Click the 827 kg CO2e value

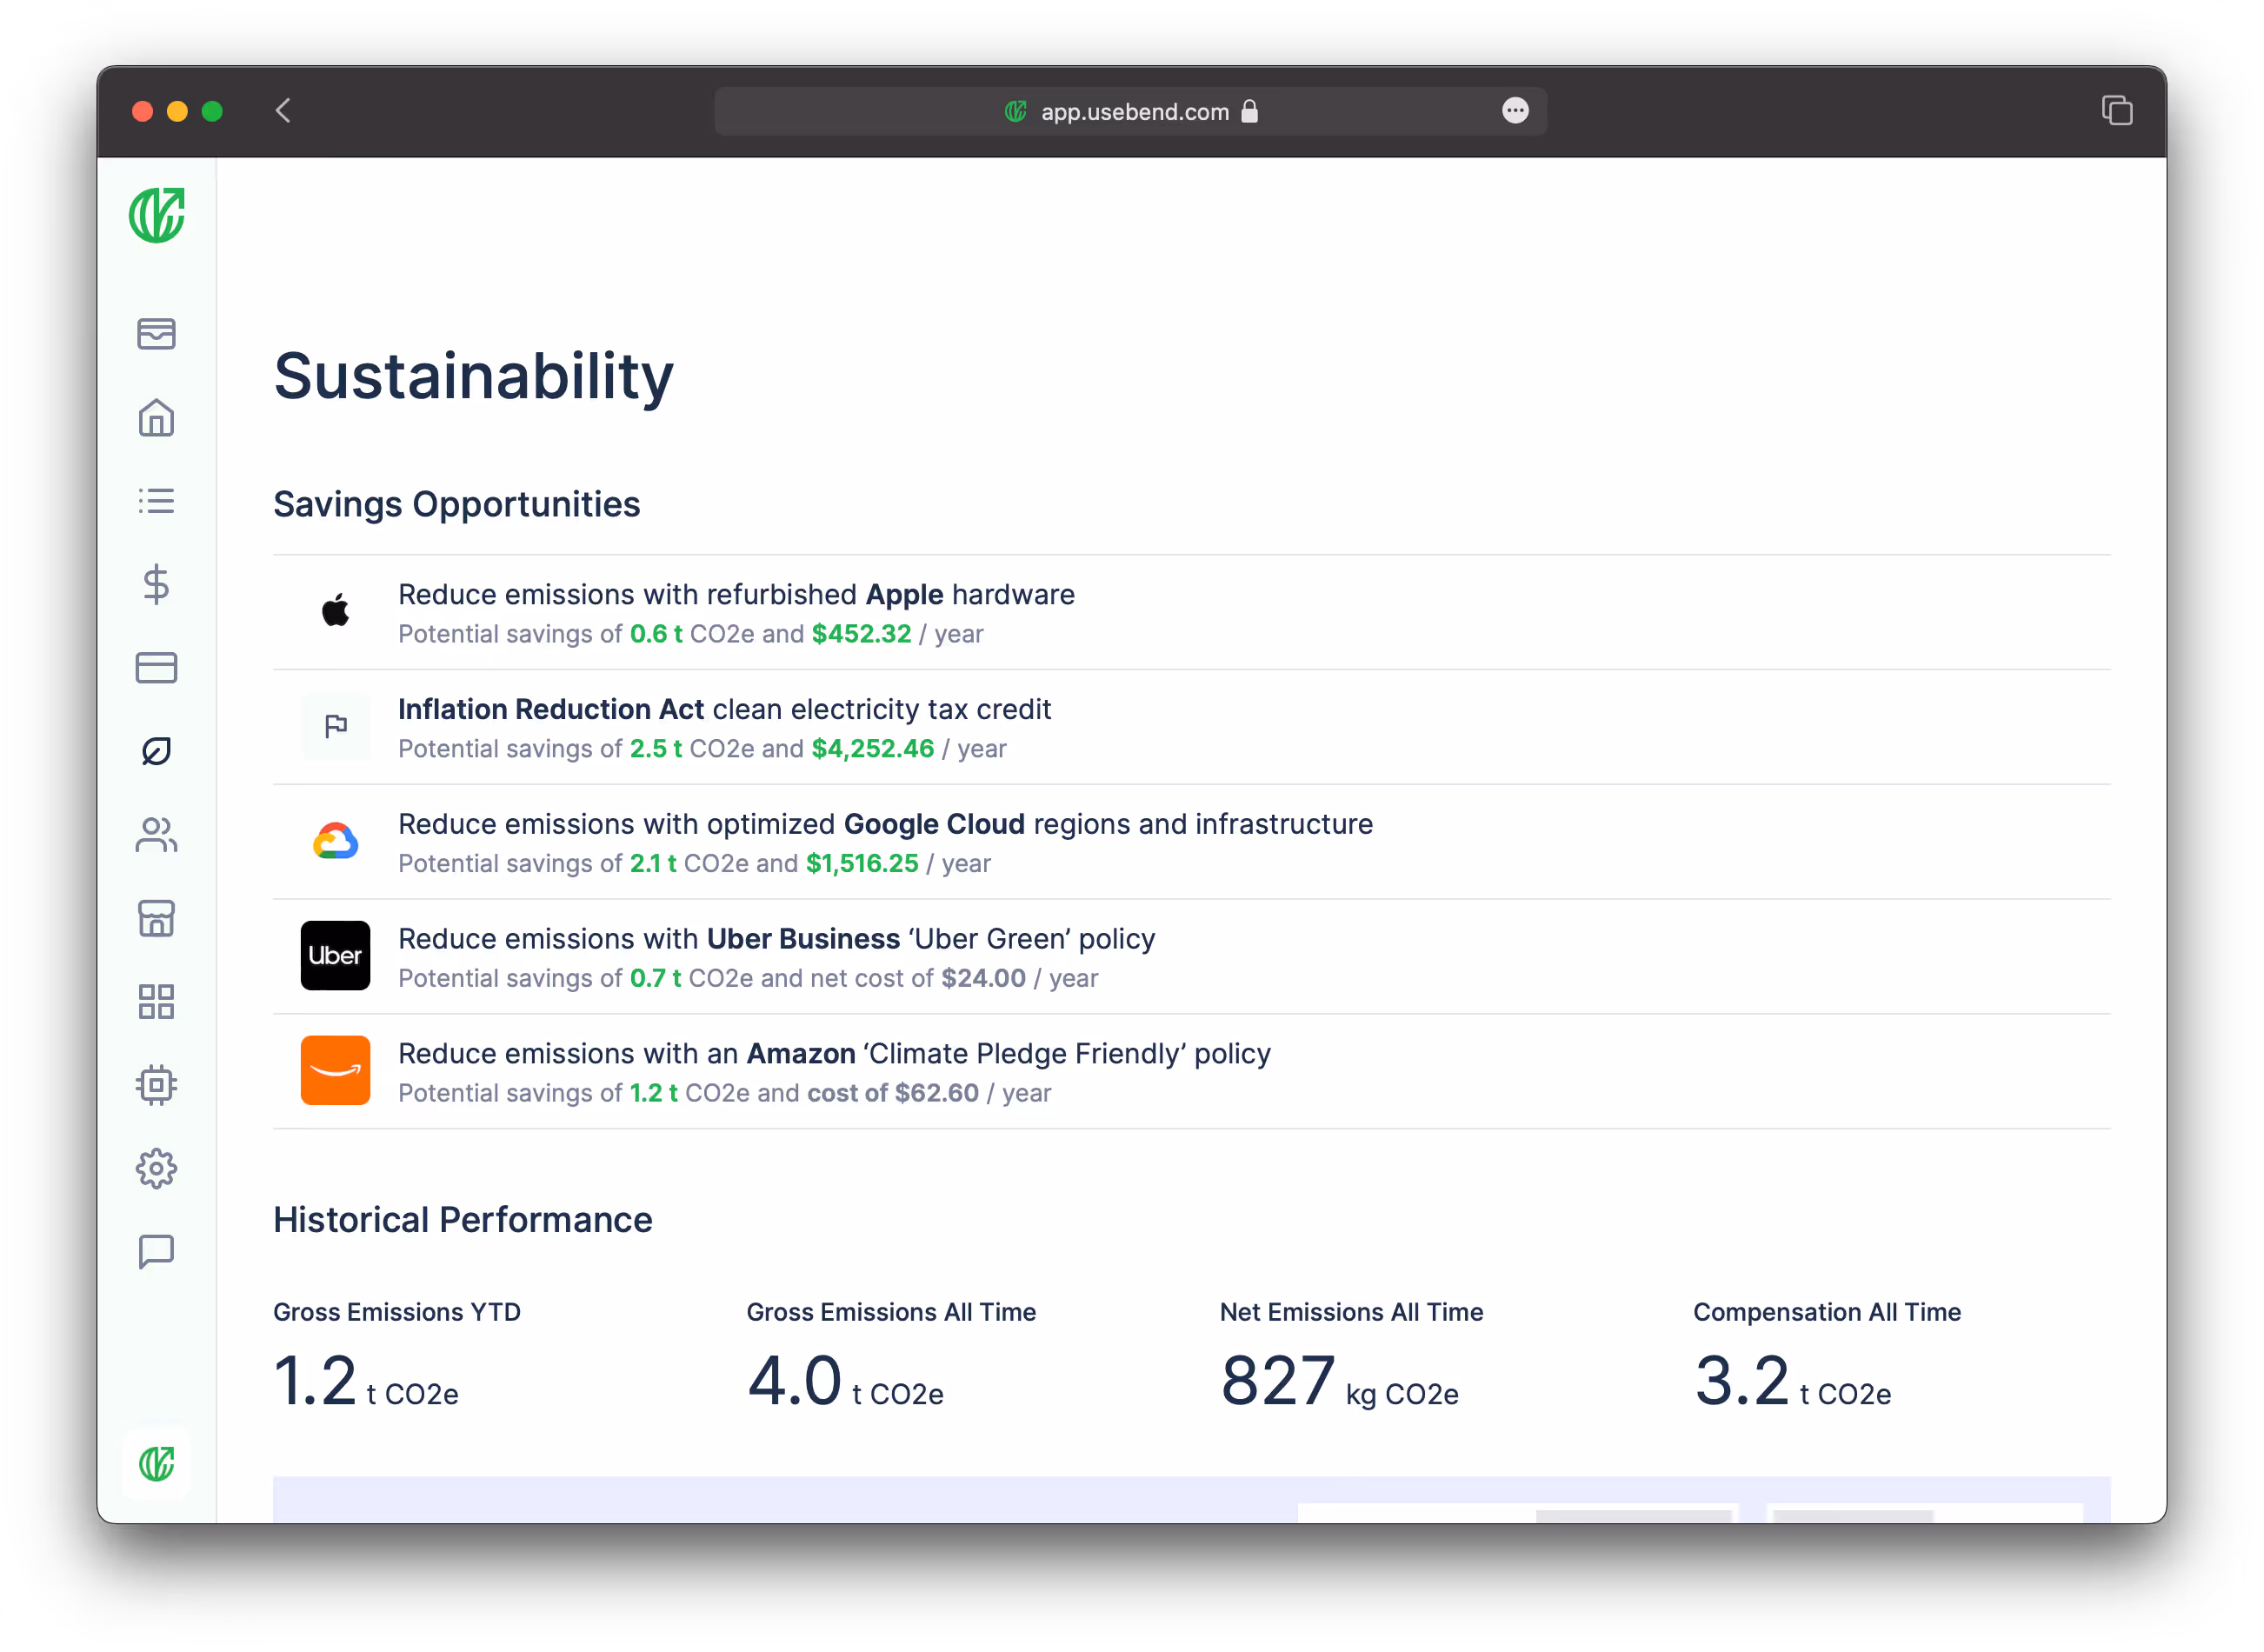point(1338,1382)
